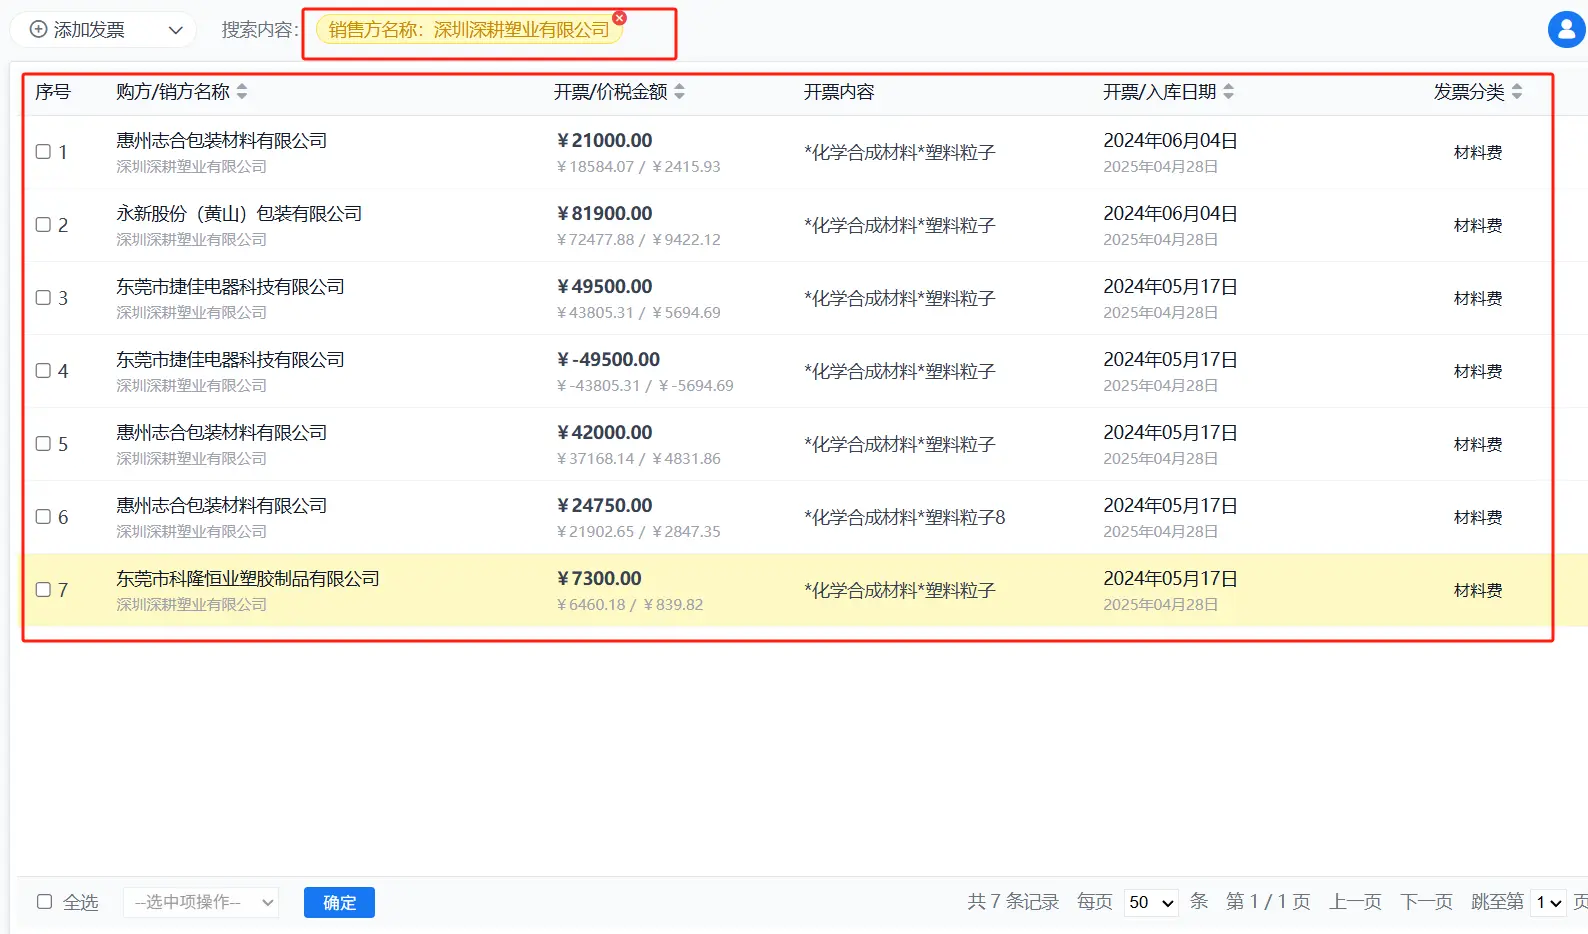Screen dimensions: 1588x934
Task: Sort by 购方/销方名称 column
Action: point(242,92)
